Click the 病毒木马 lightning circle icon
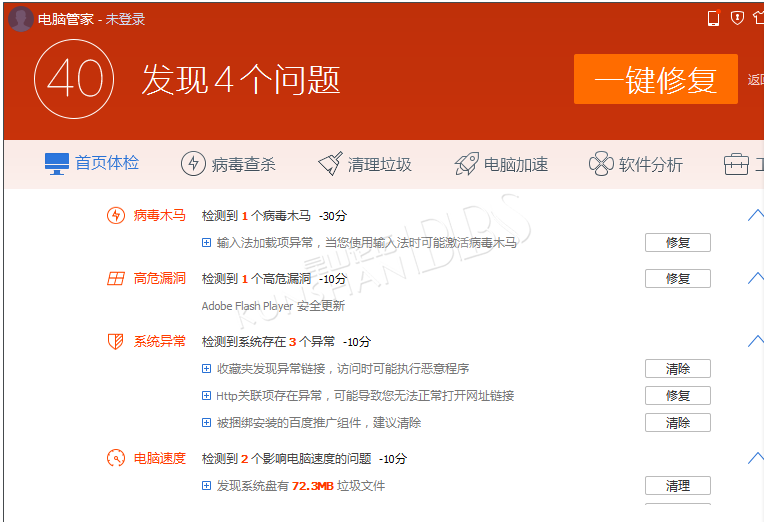Image resolution: width=764 pixels, height=522 pixels. tap(116, 215)
